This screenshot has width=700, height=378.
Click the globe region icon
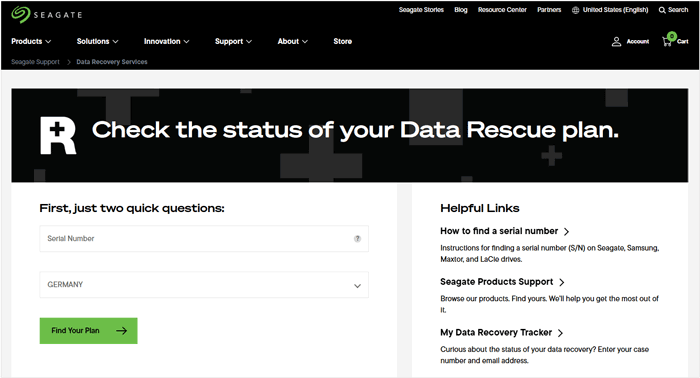pyautogui.click(x=575, y=10)
